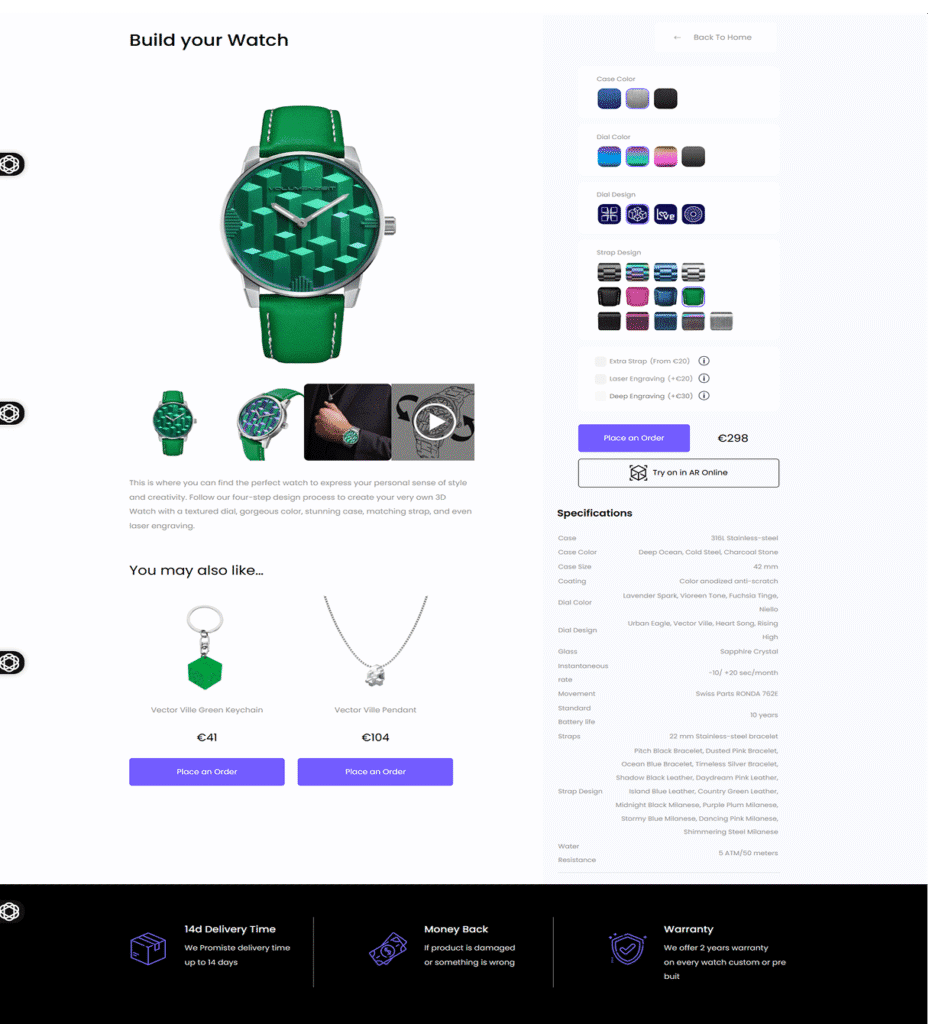The width and height of the screenshot is (932, 1024).
Task: Check the Deep Engraving option
Action: 600,396
